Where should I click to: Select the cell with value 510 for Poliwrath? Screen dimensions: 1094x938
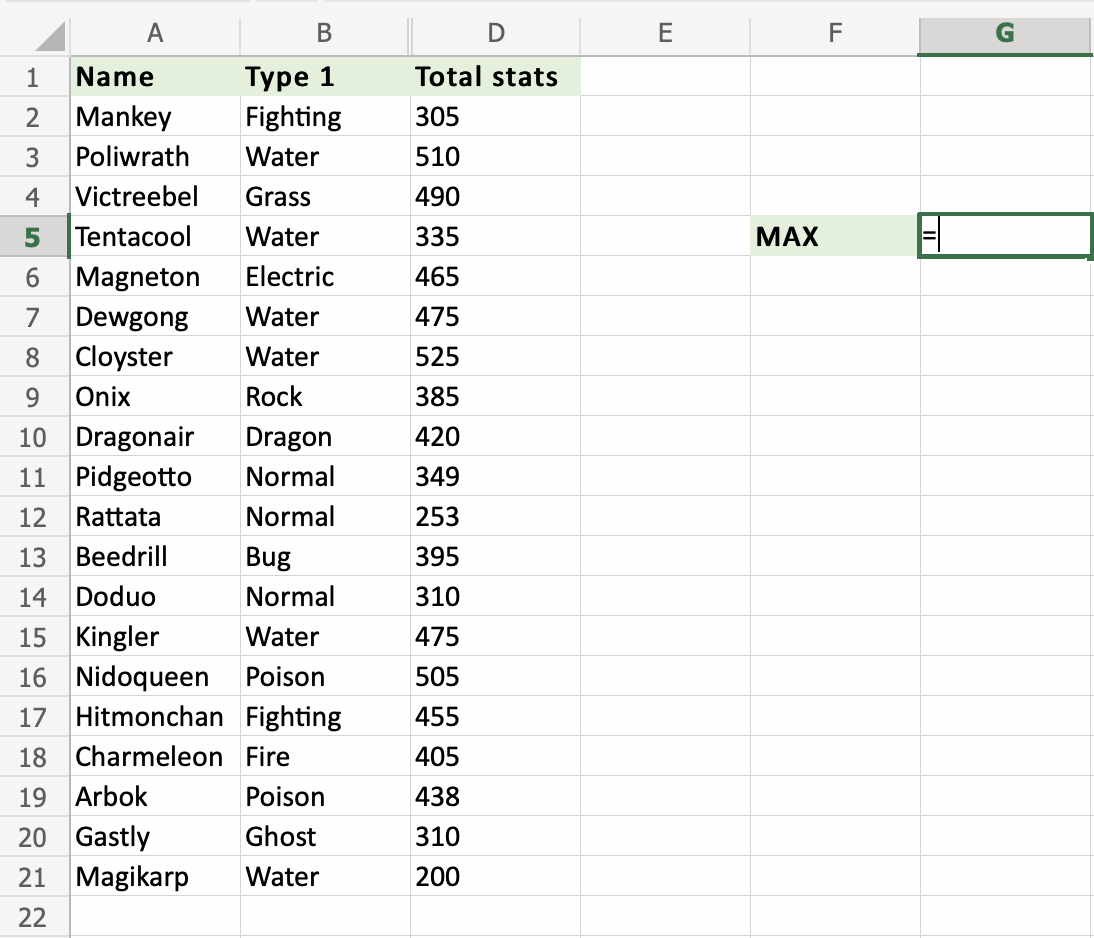[496, 156]
